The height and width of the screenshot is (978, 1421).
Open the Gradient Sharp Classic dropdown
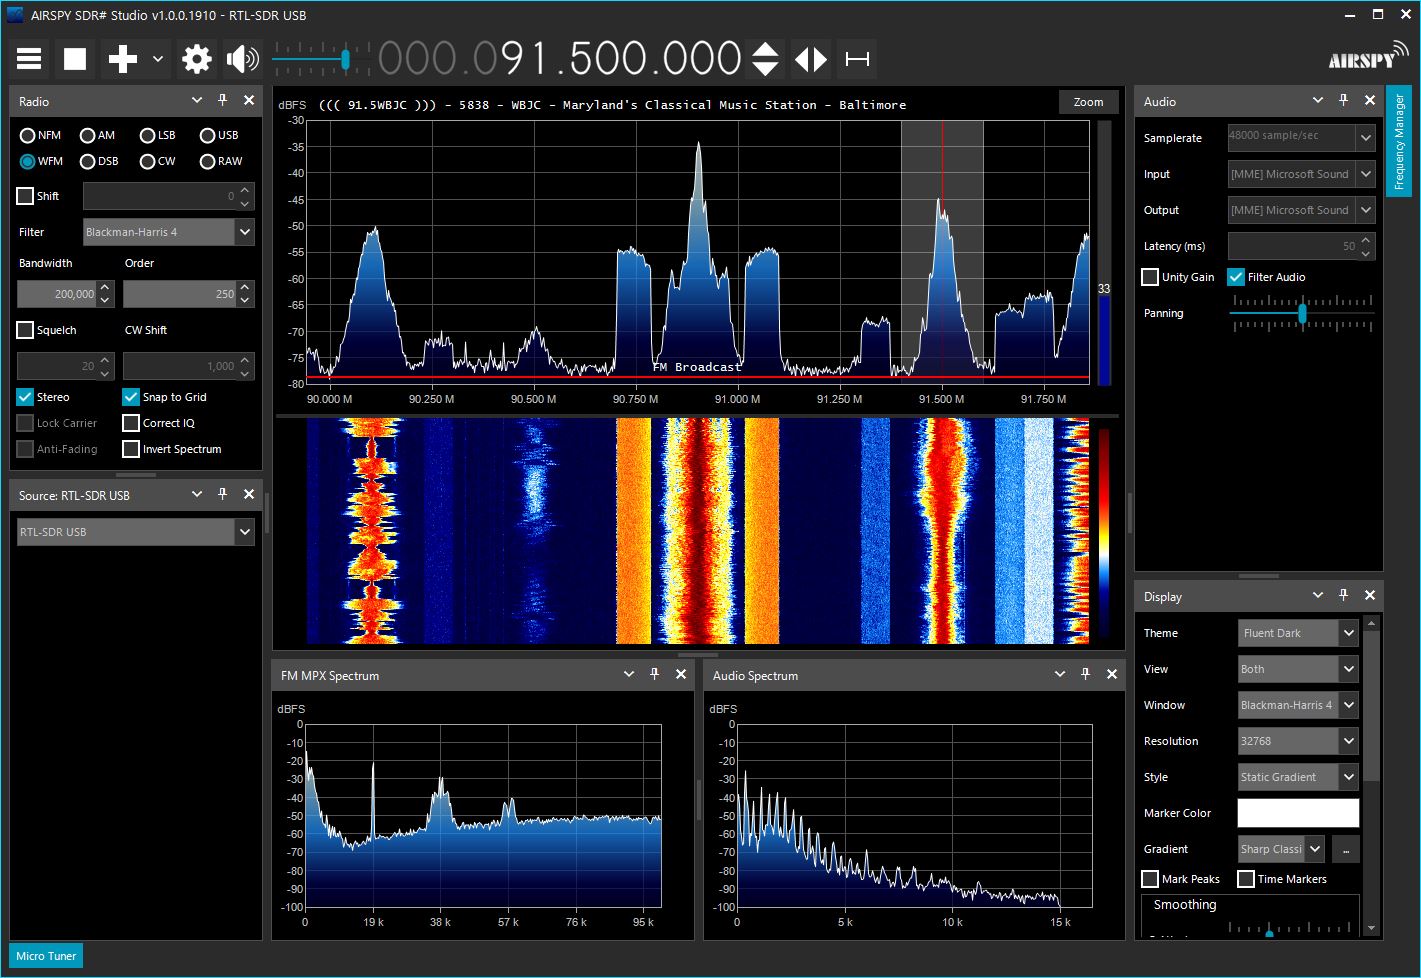tap(1281, 849)
